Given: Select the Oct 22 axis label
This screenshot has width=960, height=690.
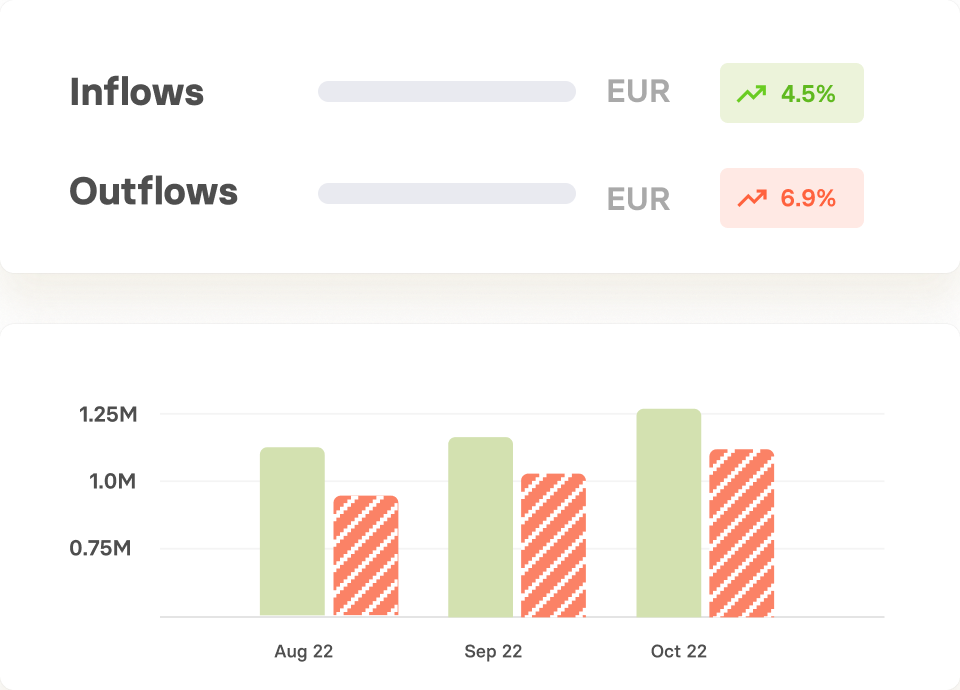Looking at the screenshot, I should [x=679, y=651].
